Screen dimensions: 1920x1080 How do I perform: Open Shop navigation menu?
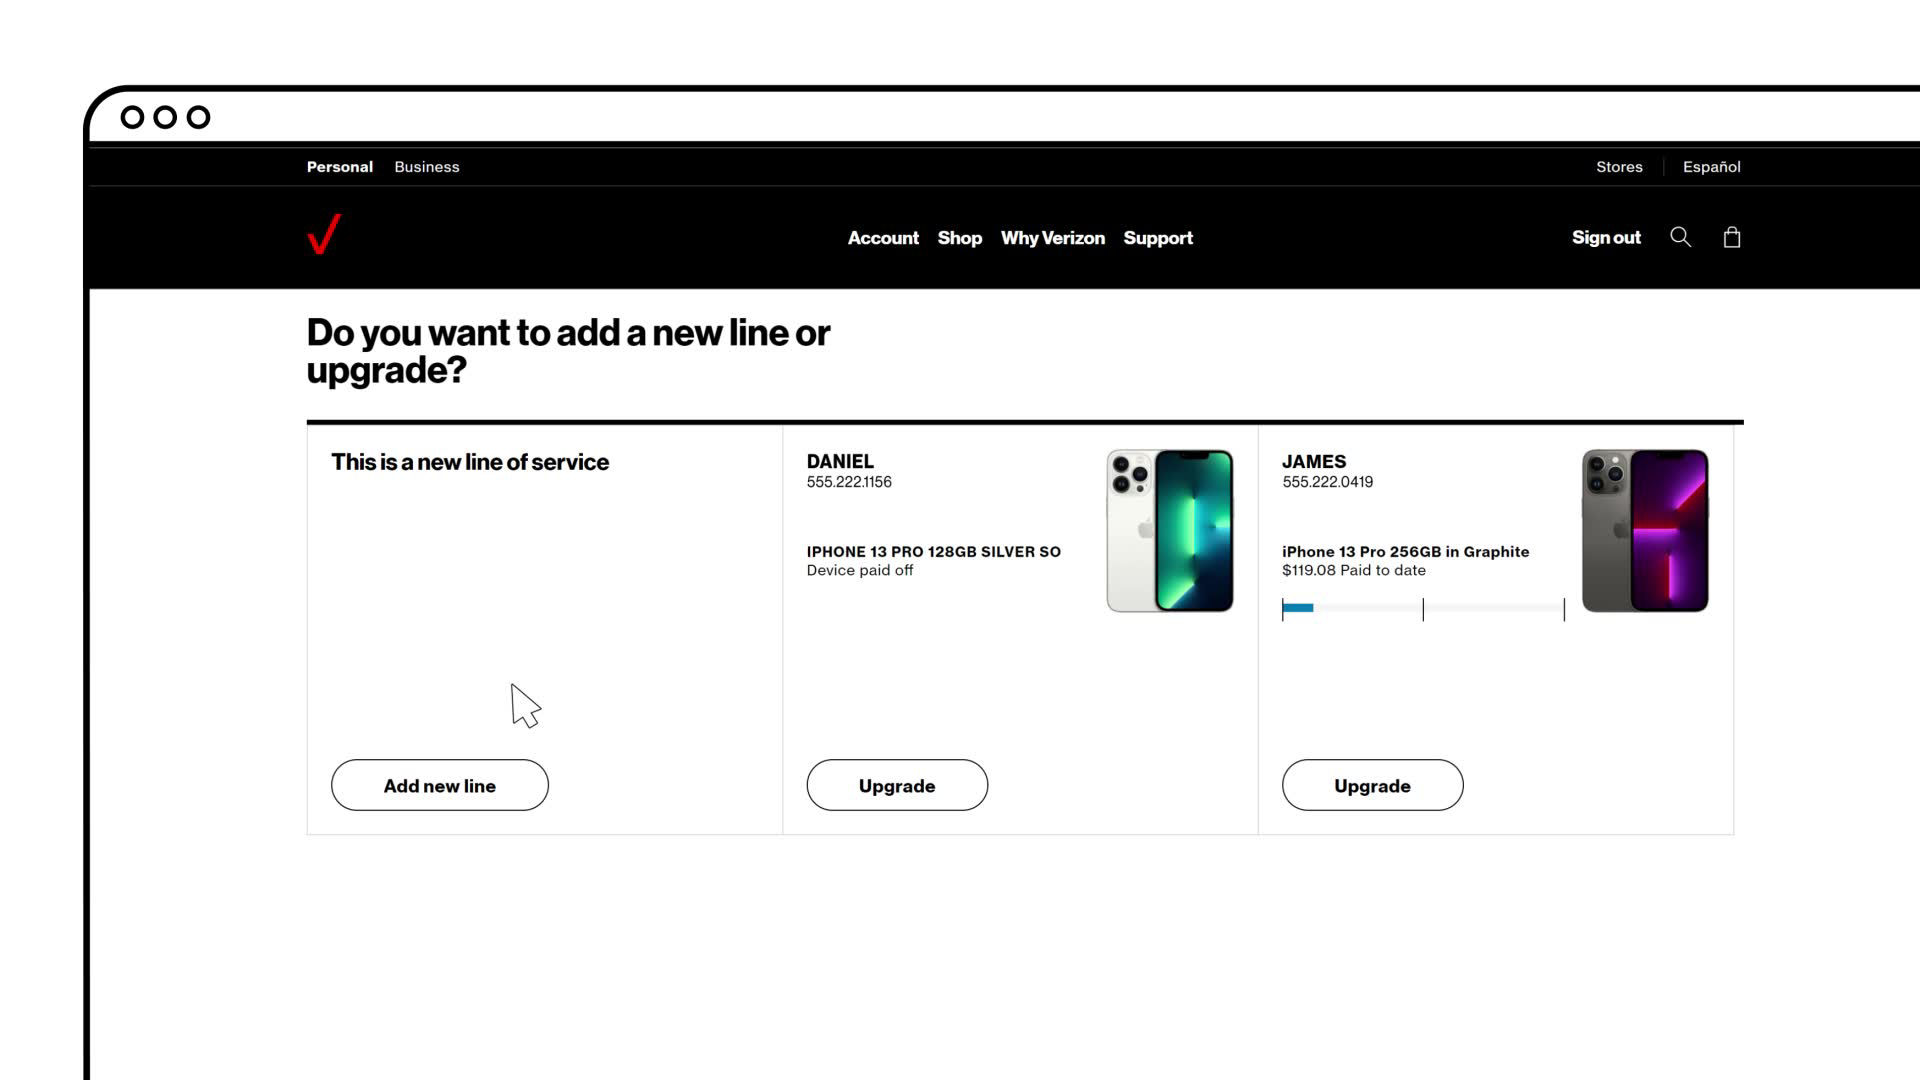(959, 237)
